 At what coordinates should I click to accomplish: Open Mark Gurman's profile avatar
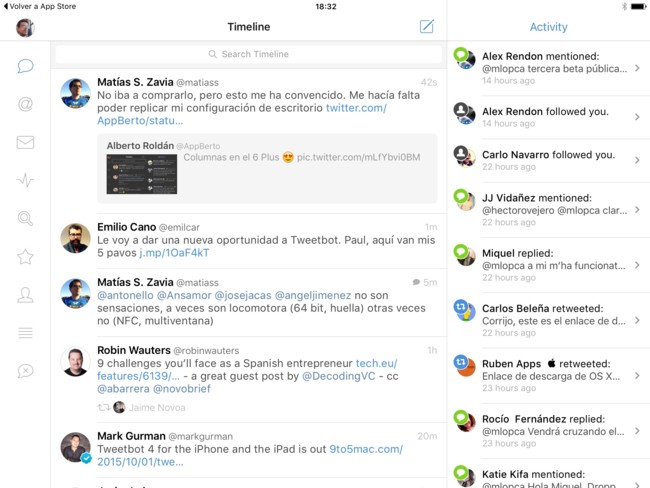coord(75,447)
